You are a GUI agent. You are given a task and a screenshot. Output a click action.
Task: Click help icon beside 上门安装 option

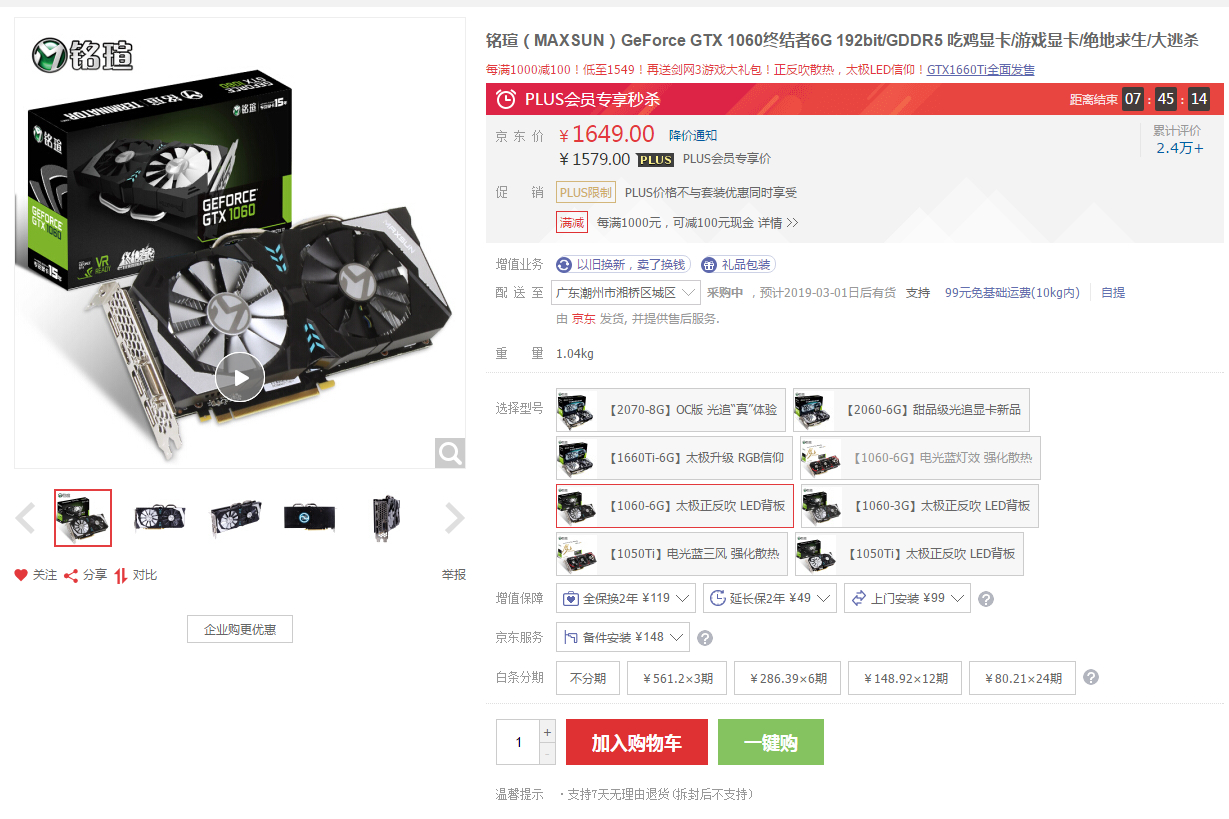click(985, 599)
